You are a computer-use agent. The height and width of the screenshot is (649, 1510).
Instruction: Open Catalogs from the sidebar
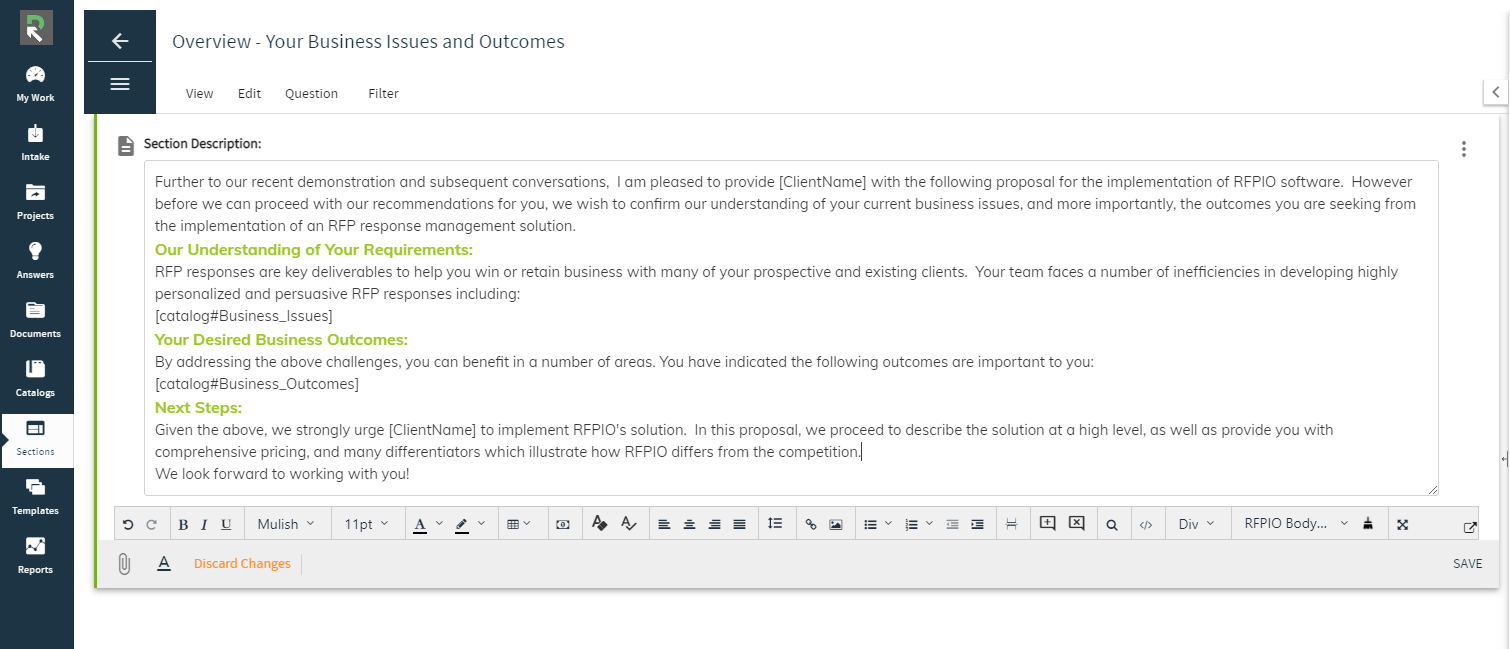point(36,379)
